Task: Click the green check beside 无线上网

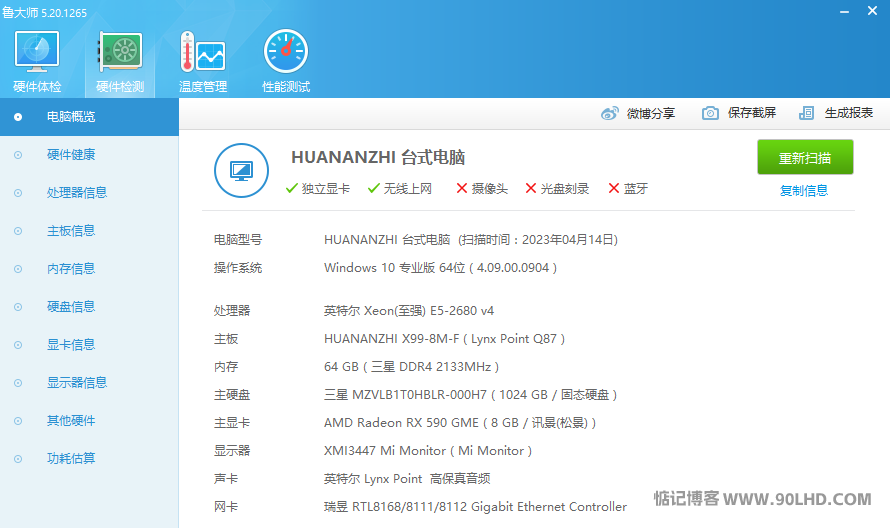Action: [x=373, y=188]
